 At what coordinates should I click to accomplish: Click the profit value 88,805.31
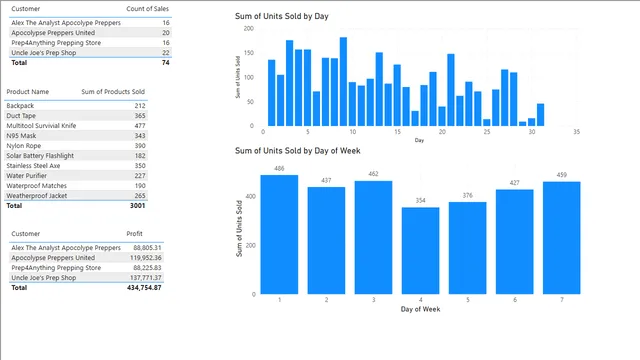point(147,248)
